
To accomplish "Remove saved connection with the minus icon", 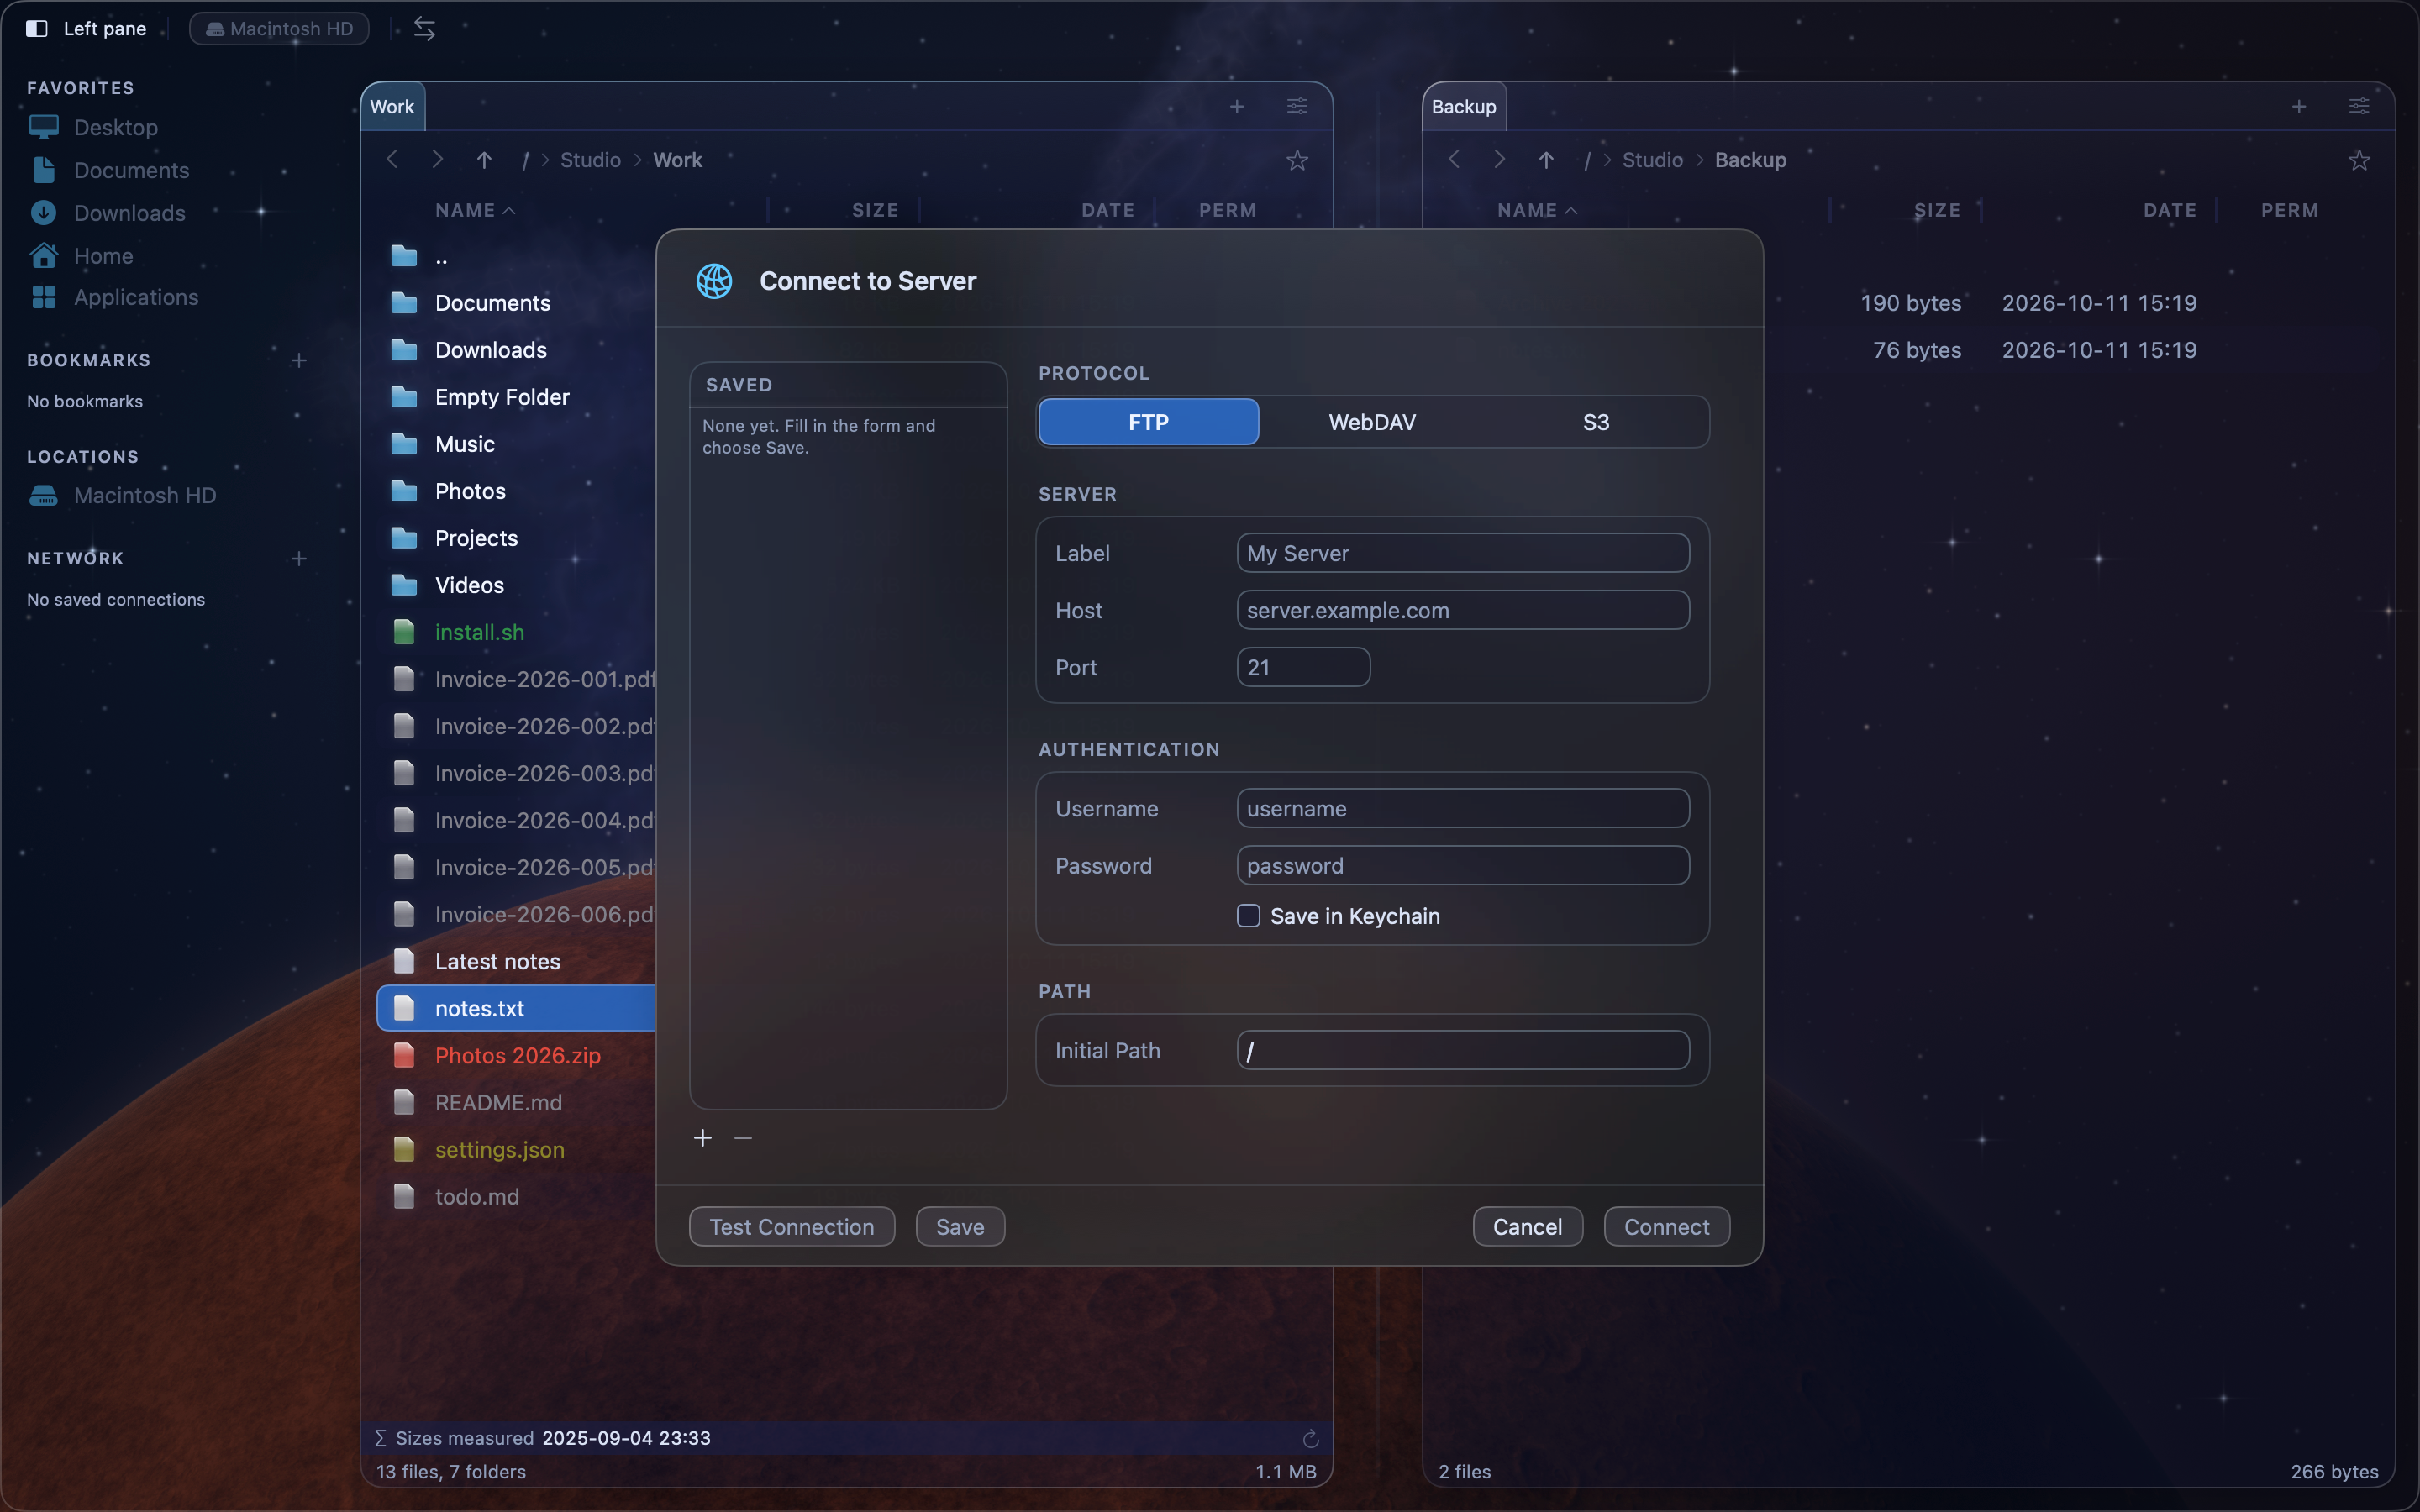I will (743, 1138).
